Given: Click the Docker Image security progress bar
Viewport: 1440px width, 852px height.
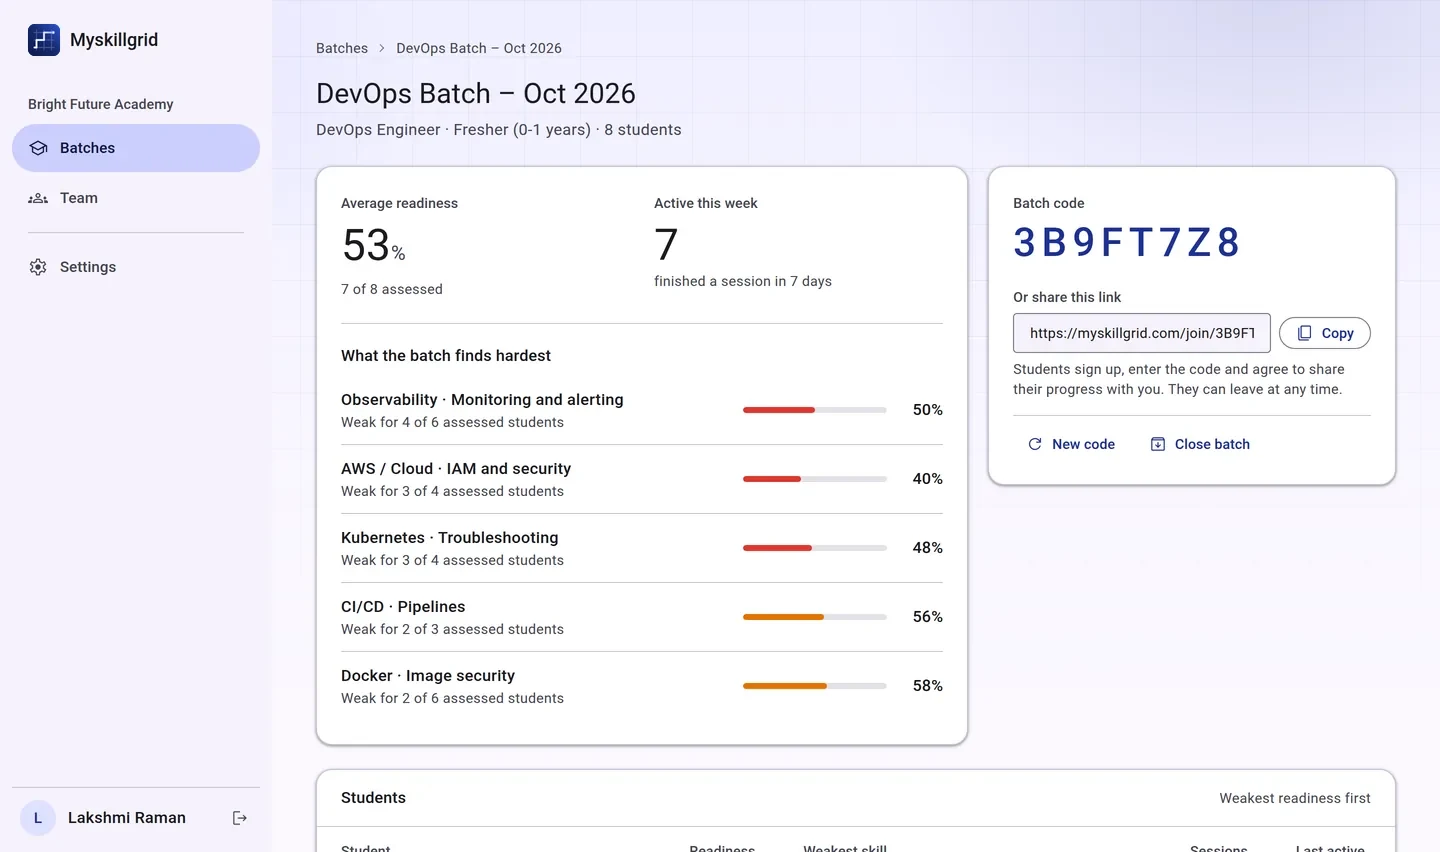Looking at the screenshot, I should point(815,686).
